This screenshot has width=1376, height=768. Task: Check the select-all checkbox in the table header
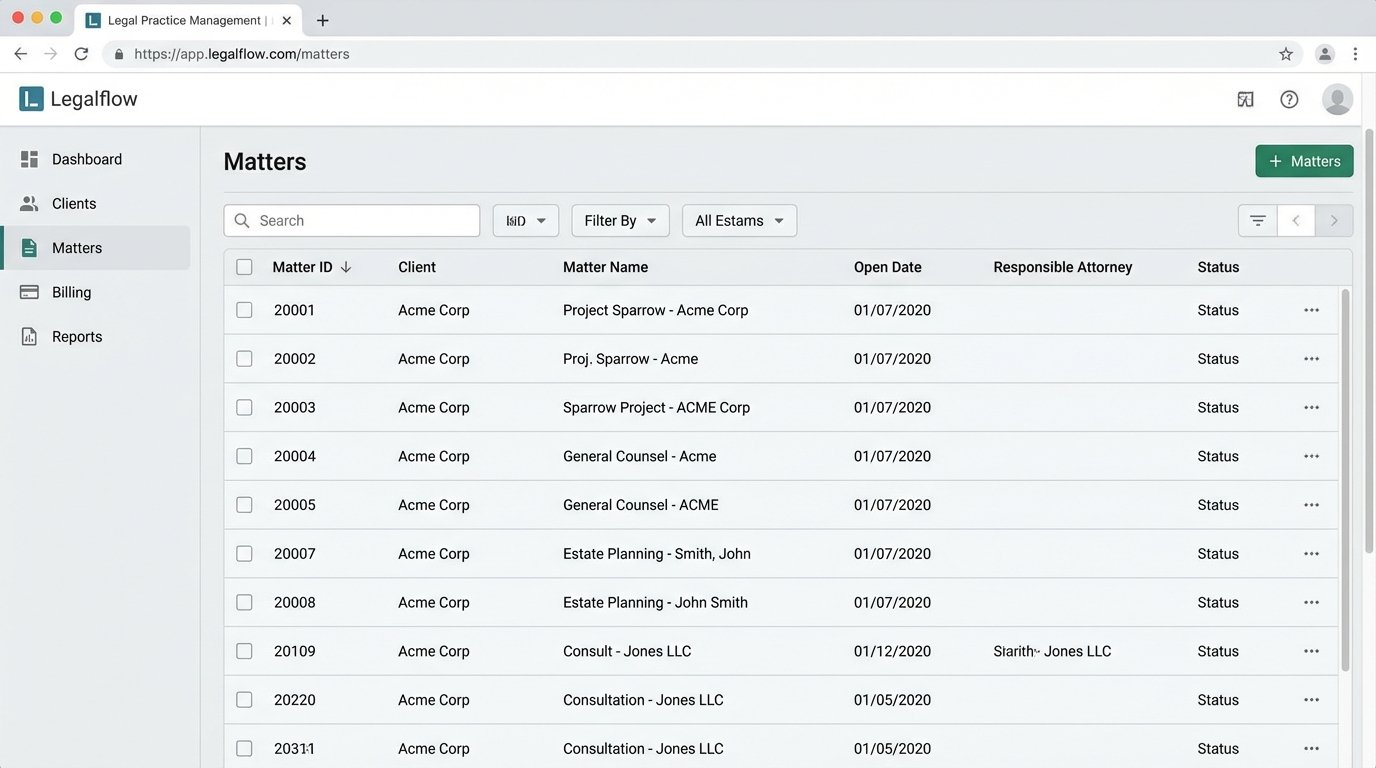point(244,267)
